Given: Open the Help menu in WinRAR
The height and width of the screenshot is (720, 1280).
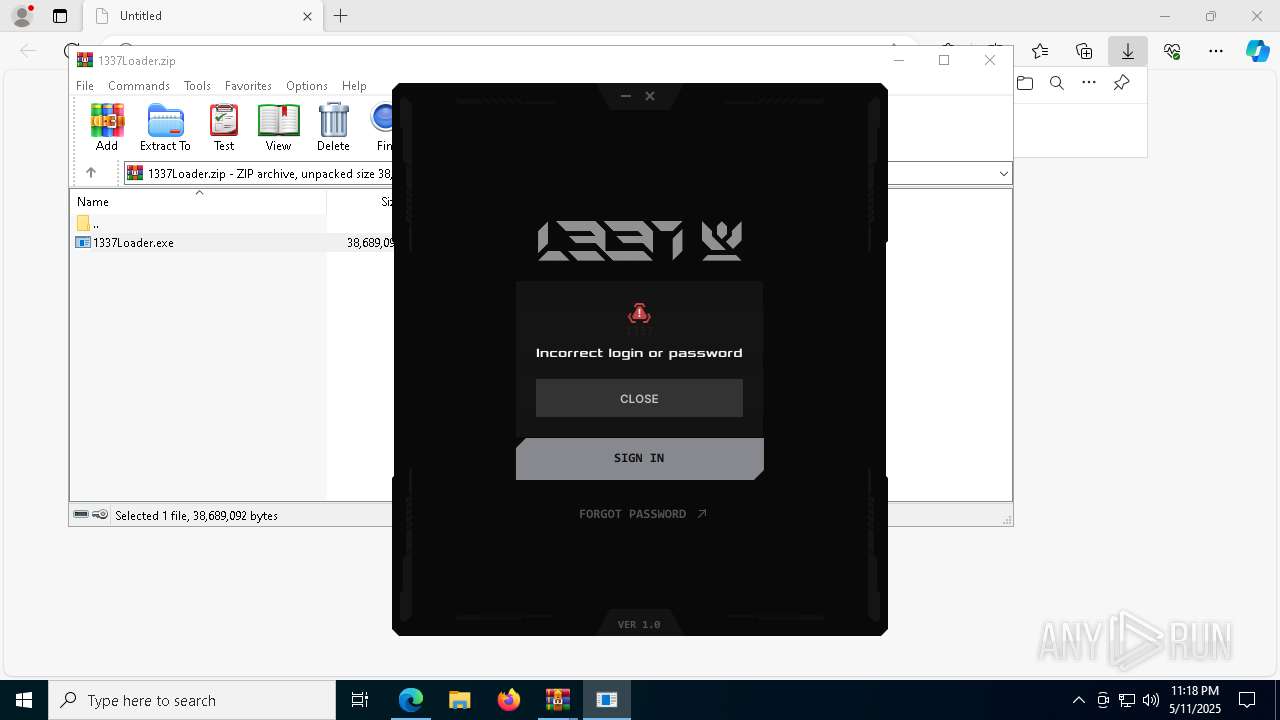Looking at the screenshot, I should [354, 86].
